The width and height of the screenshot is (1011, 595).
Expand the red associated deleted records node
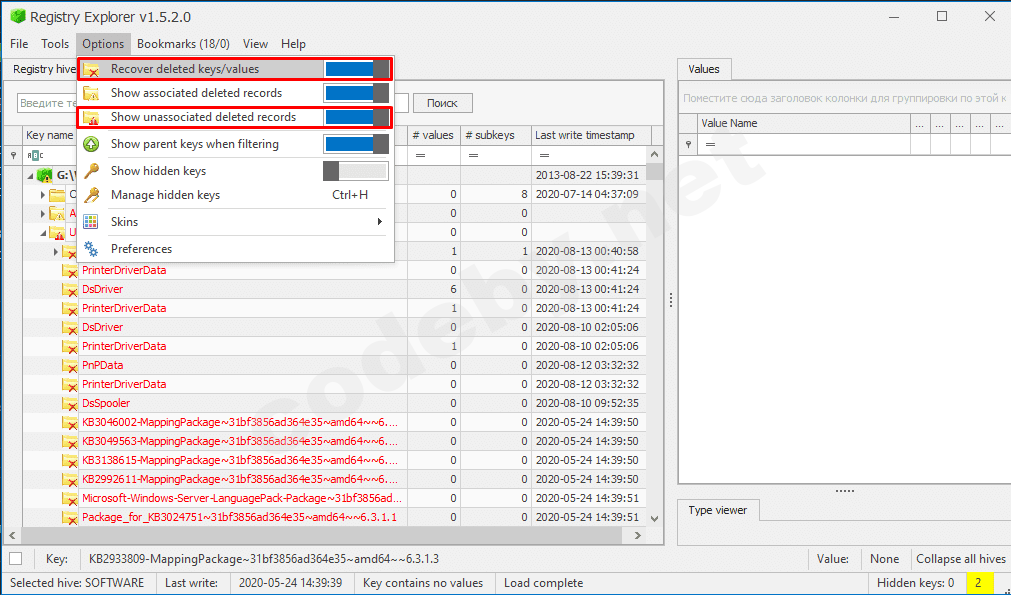[43, 213]
